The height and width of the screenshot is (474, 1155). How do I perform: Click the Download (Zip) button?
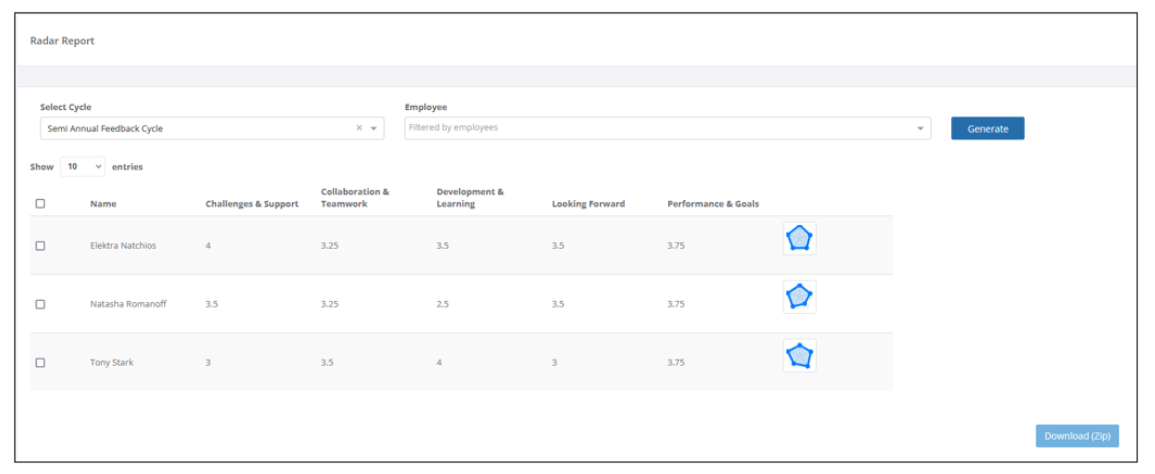[x=1077, y=436]
